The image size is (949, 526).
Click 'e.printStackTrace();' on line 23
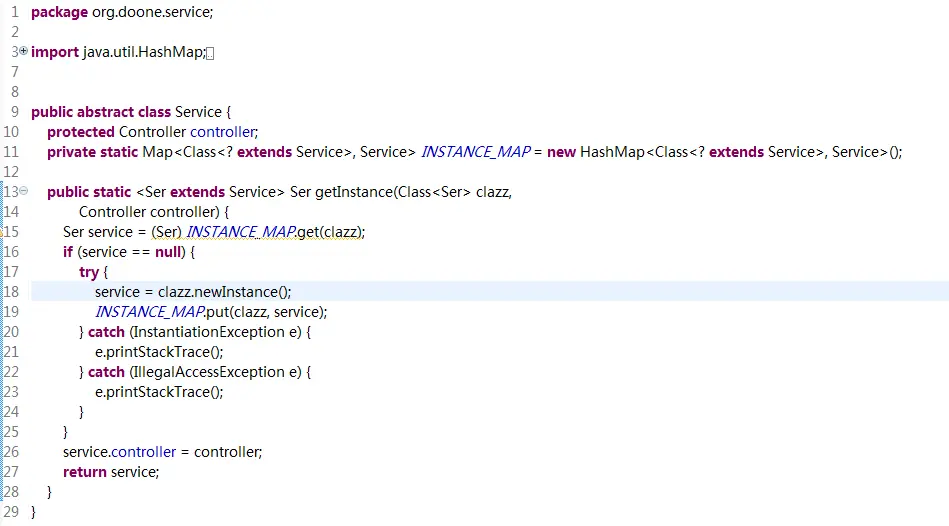pos(159,392)
